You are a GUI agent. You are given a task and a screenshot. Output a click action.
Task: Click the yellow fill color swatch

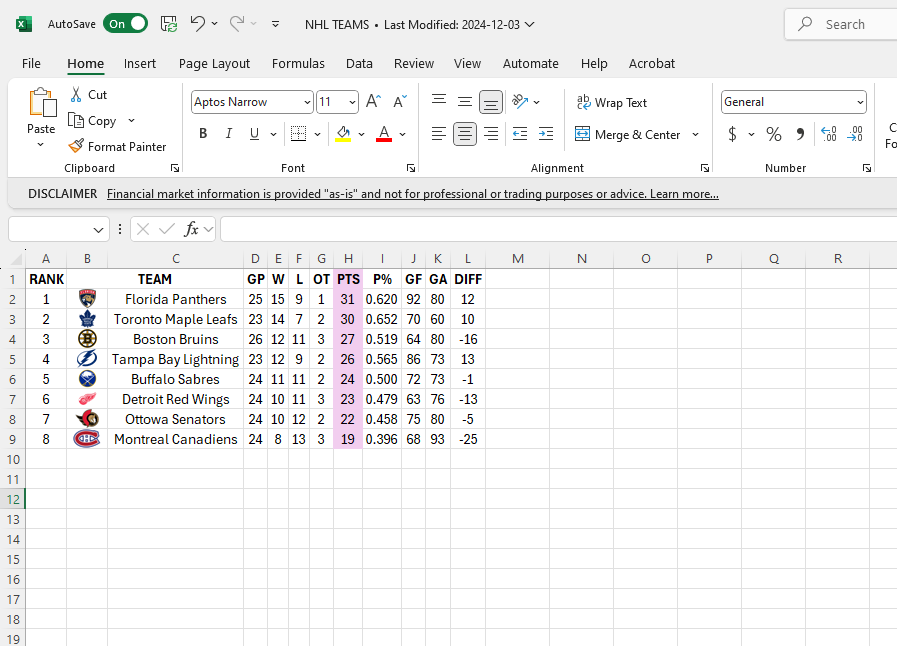click(343, 134)
